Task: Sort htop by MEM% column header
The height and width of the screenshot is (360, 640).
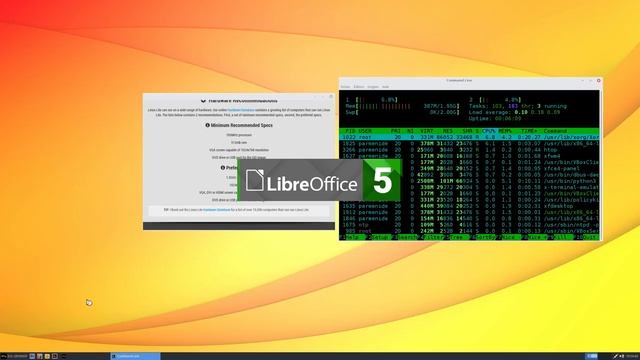Action: coord(505,131)
